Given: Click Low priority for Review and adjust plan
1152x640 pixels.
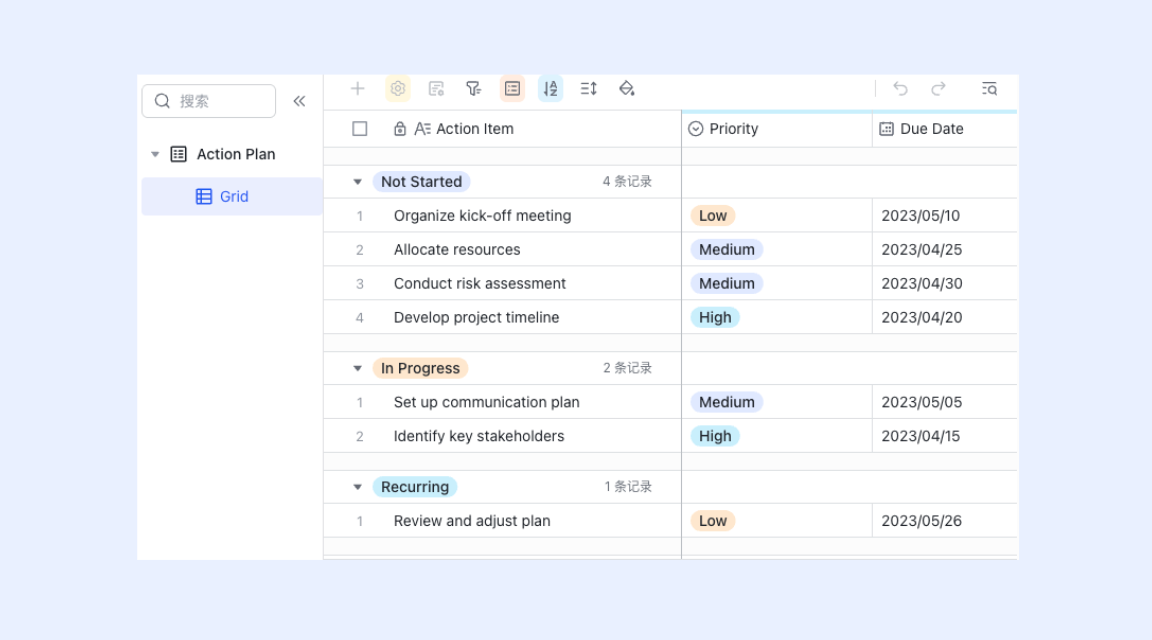Looking at the screenshot, I should [x=713, y=520].
